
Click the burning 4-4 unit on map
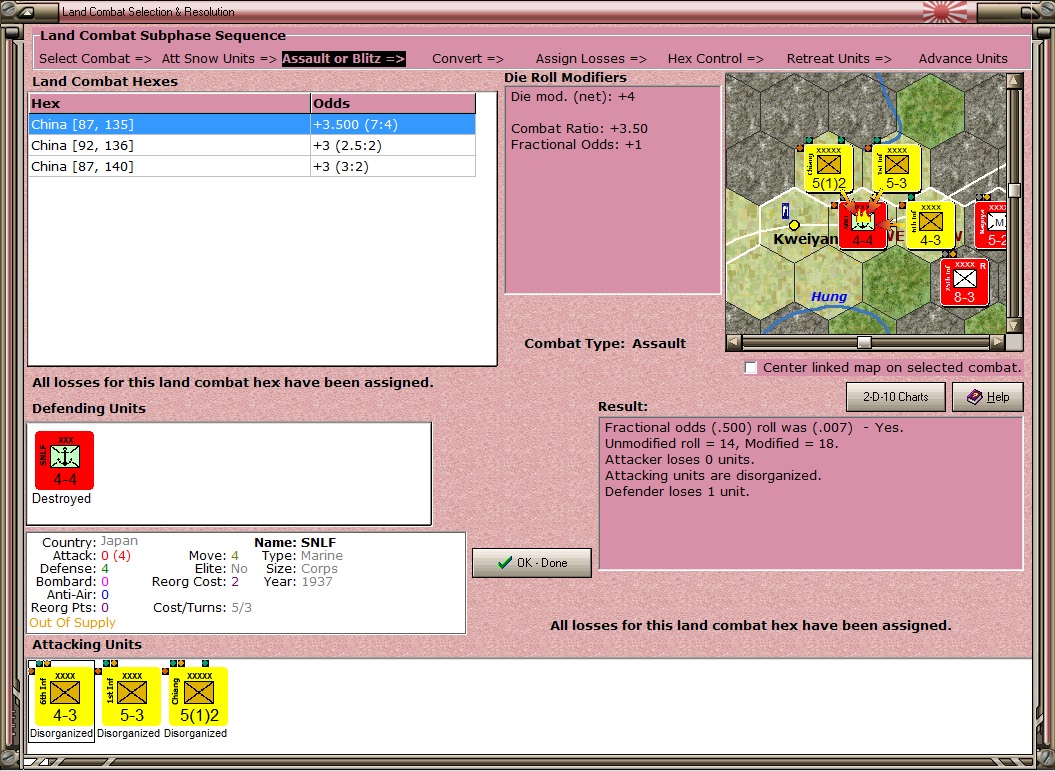pyautogui.click(x=863, y=224)
